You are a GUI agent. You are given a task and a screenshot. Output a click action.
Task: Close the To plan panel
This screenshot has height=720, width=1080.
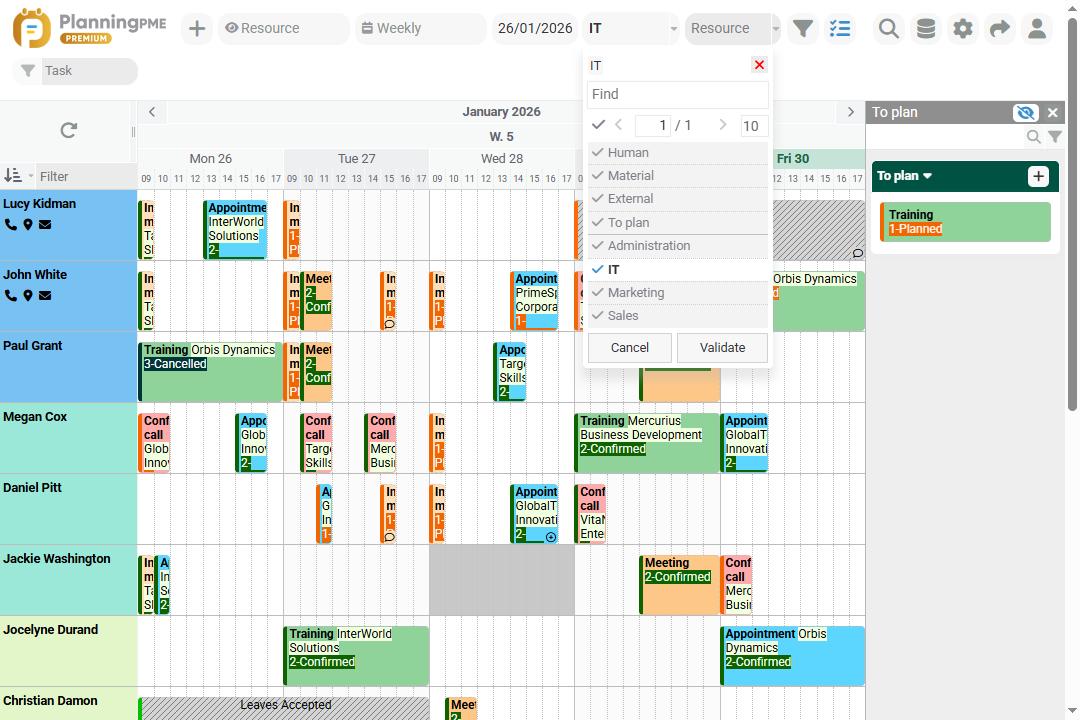1052,112
